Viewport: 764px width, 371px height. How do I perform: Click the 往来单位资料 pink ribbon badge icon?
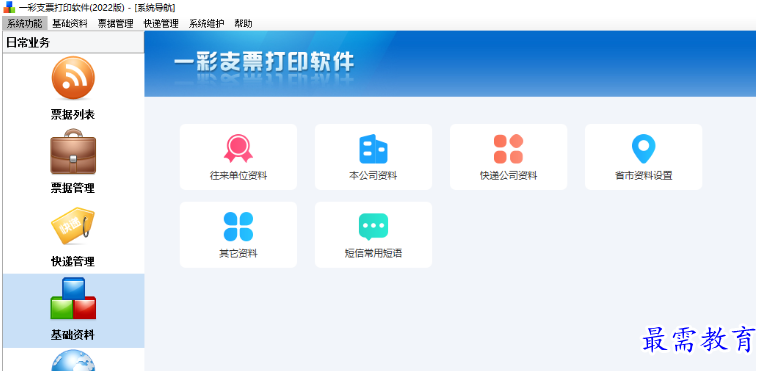pos(238,149)
